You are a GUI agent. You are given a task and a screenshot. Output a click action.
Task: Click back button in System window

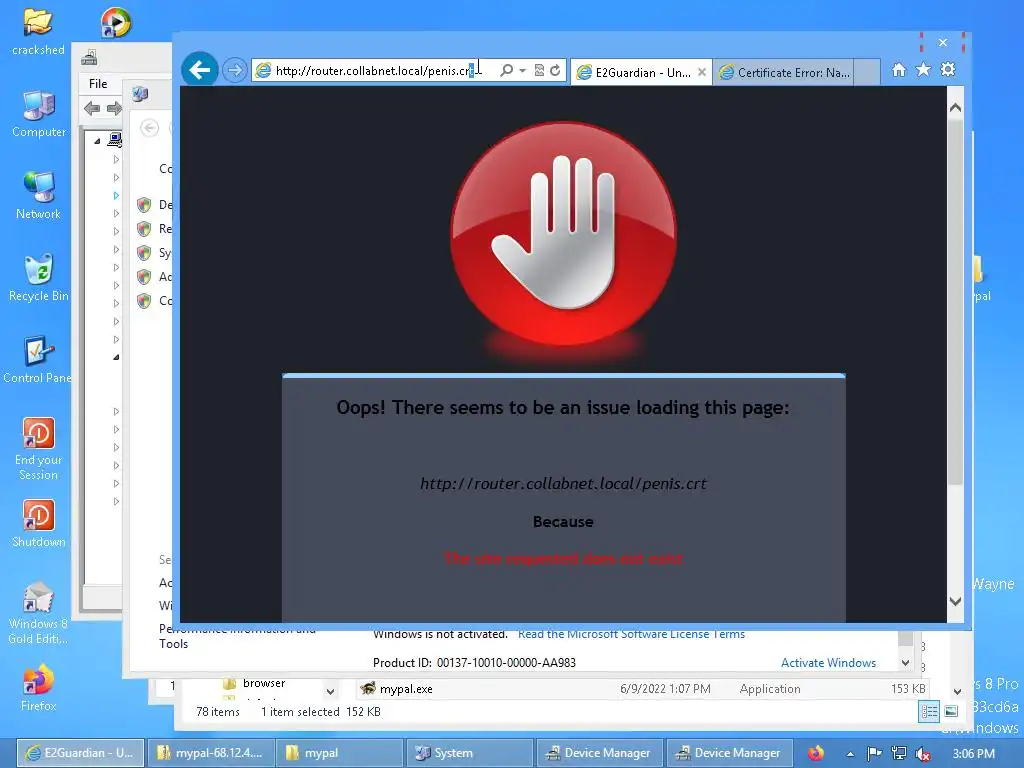[150, 127]
